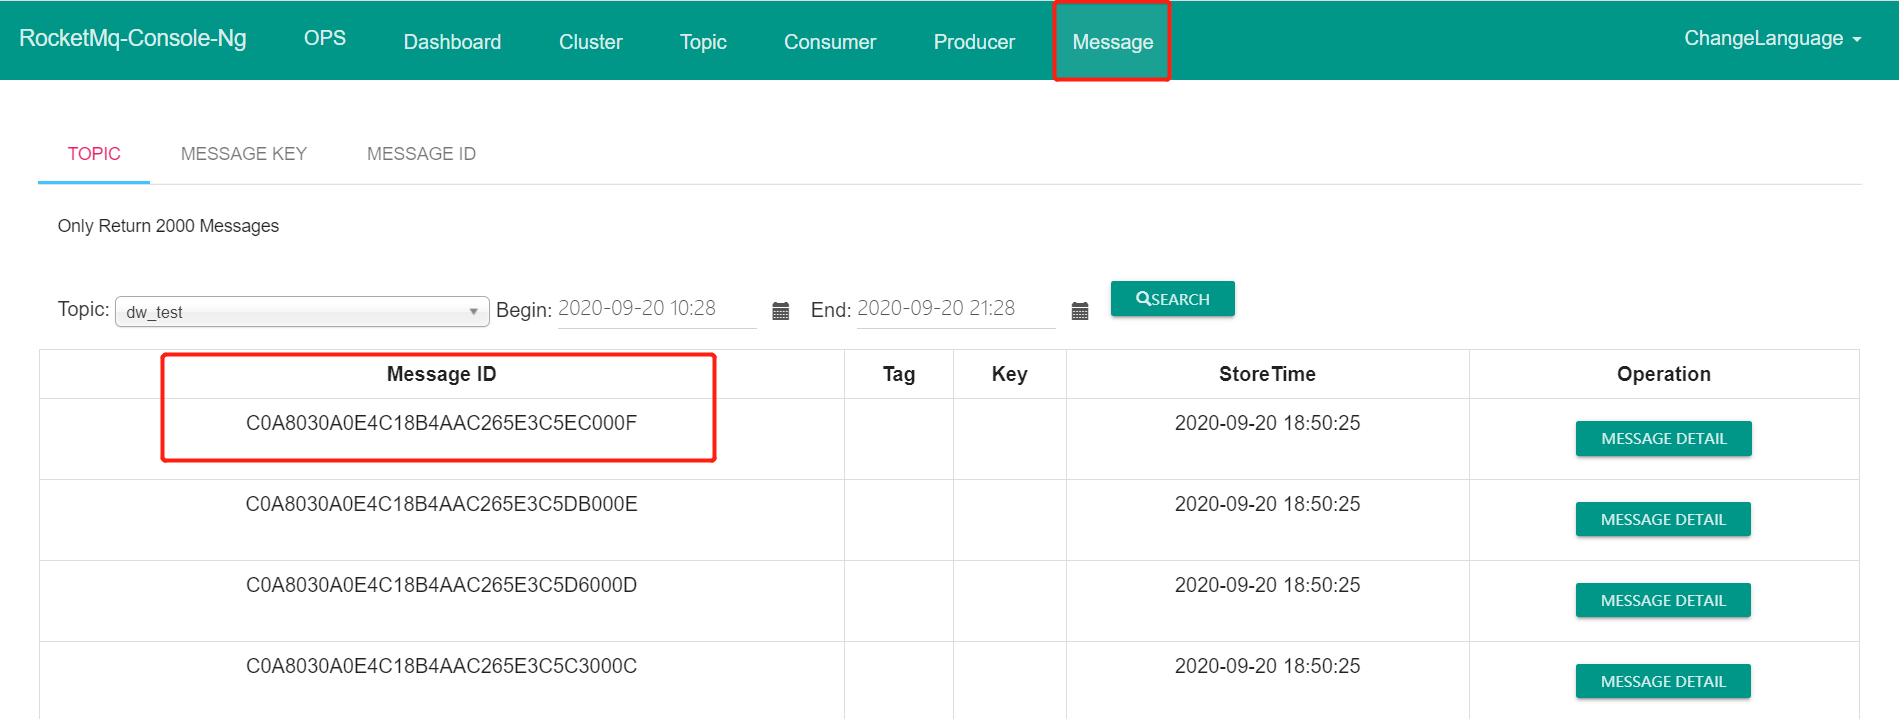This screenshot has width=1899, height=719.
Task: Open the End date calendar picker icon
Action: (1080, 311)
